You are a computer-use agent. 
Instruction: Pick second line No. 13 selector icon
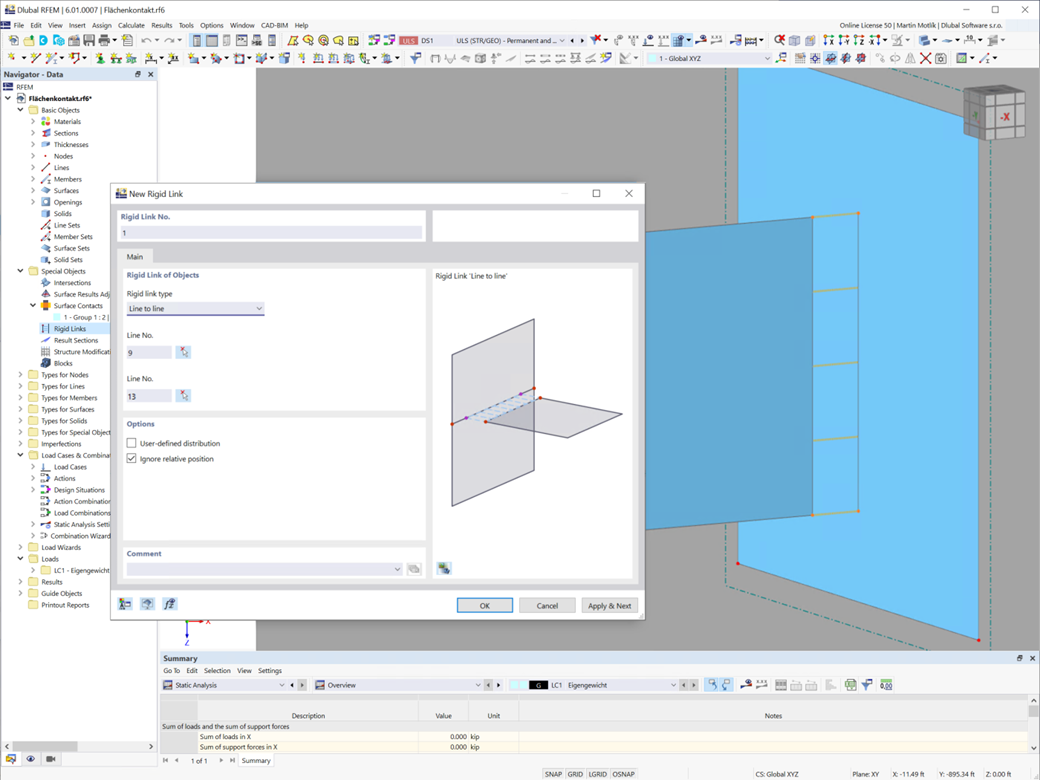point(184,396)
